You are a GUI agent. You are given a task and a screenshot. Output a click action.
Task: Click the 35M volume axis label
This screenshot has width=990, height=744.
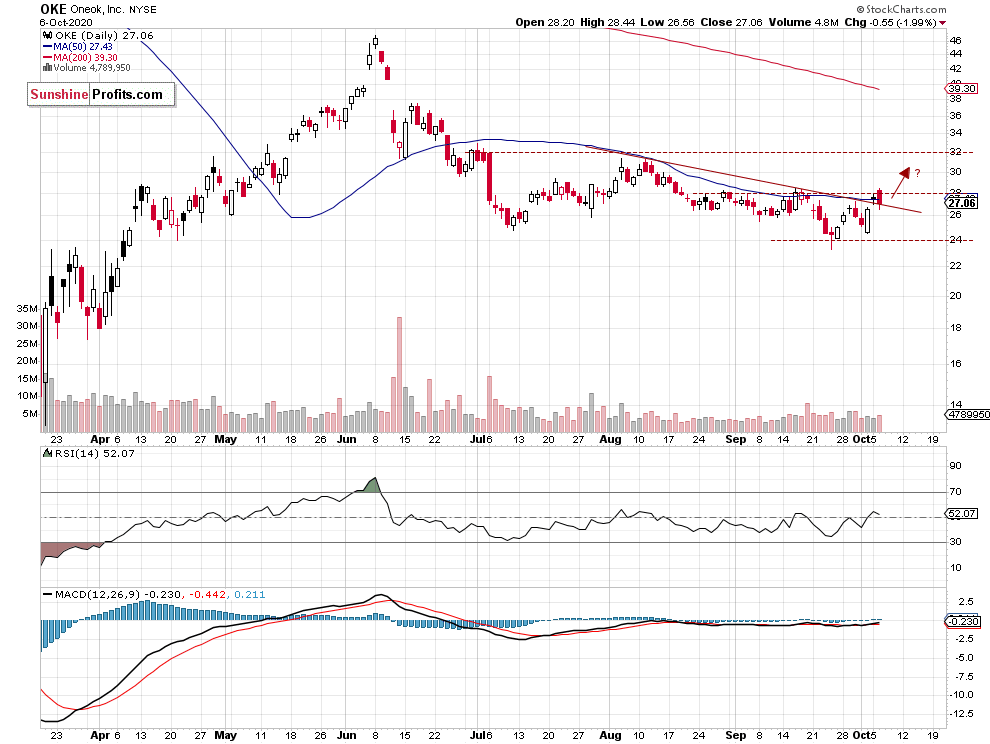click(27, 309)
